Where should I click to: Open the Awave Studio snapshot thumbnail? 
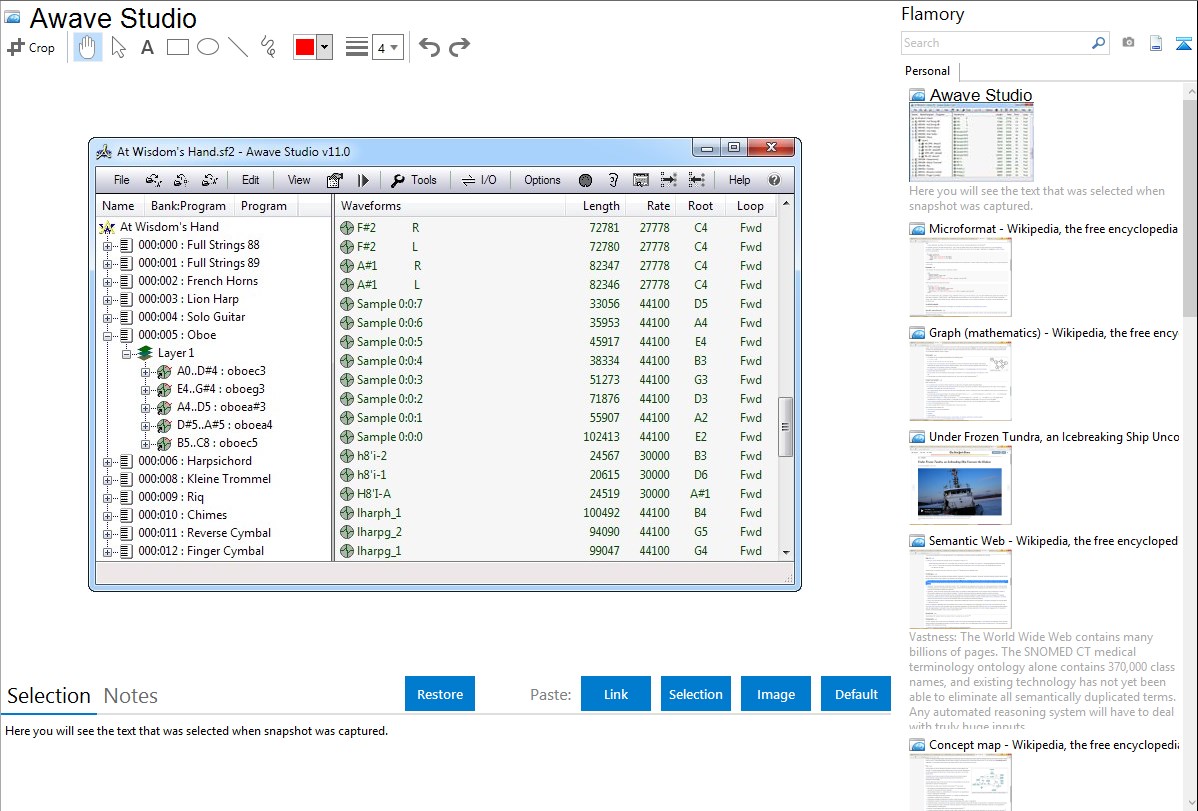[x=972, y=141]
